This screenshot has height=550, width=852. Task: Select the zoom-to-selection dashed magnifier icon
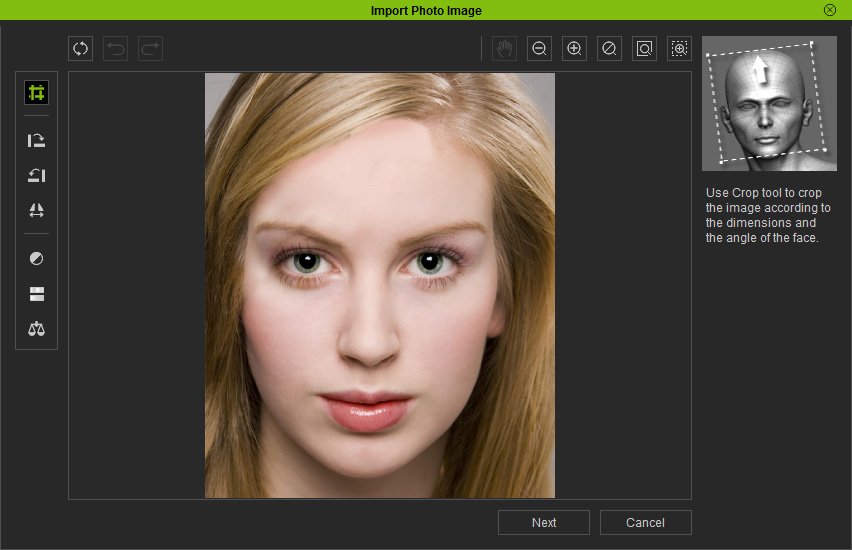[x=679, y=49]
